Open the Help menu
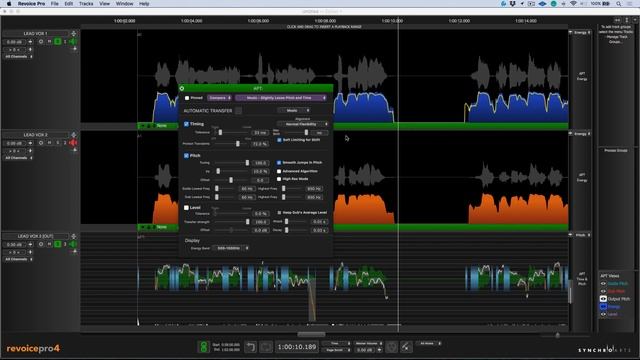 click(144, 4)
